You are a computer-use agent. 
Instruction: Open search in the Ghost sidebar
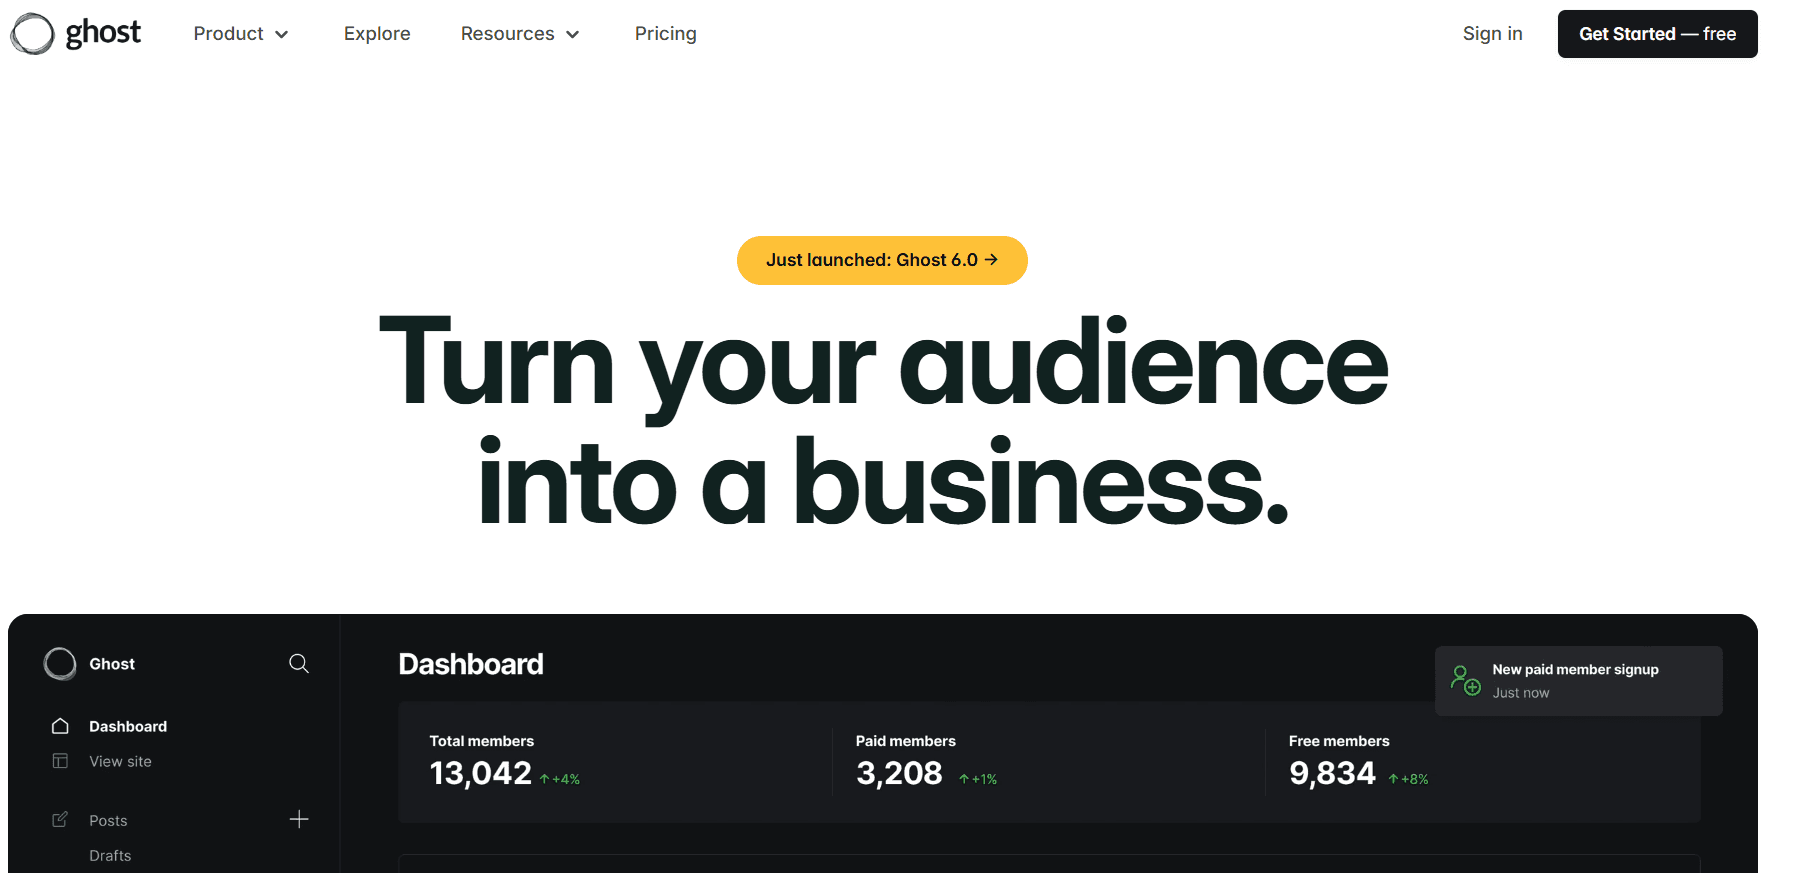pyautogui.click(x=298, y=664)
